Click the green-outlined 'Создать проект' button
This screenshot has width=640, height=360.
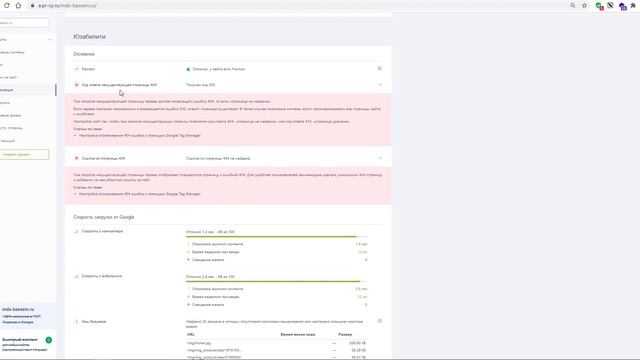(x=24, y=154)
